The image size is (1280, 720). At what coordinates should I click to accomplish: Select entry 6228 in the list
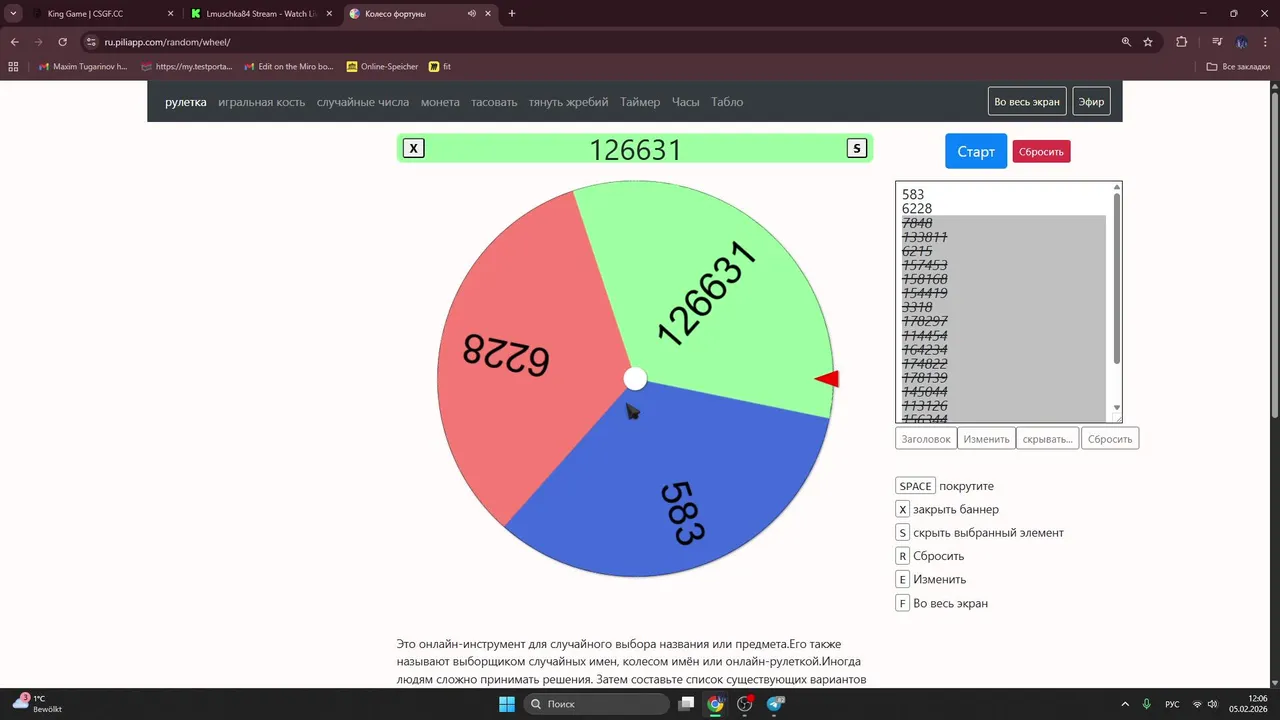pyautogui.click(x=917, y=209)
